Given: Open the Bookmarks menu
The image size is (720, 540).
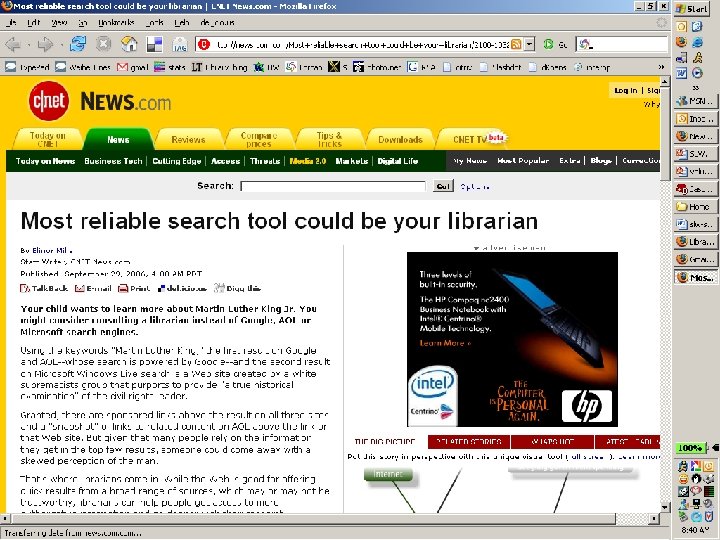Looking at the screenshot, I should pyautogui.click(x=116, y=22).
